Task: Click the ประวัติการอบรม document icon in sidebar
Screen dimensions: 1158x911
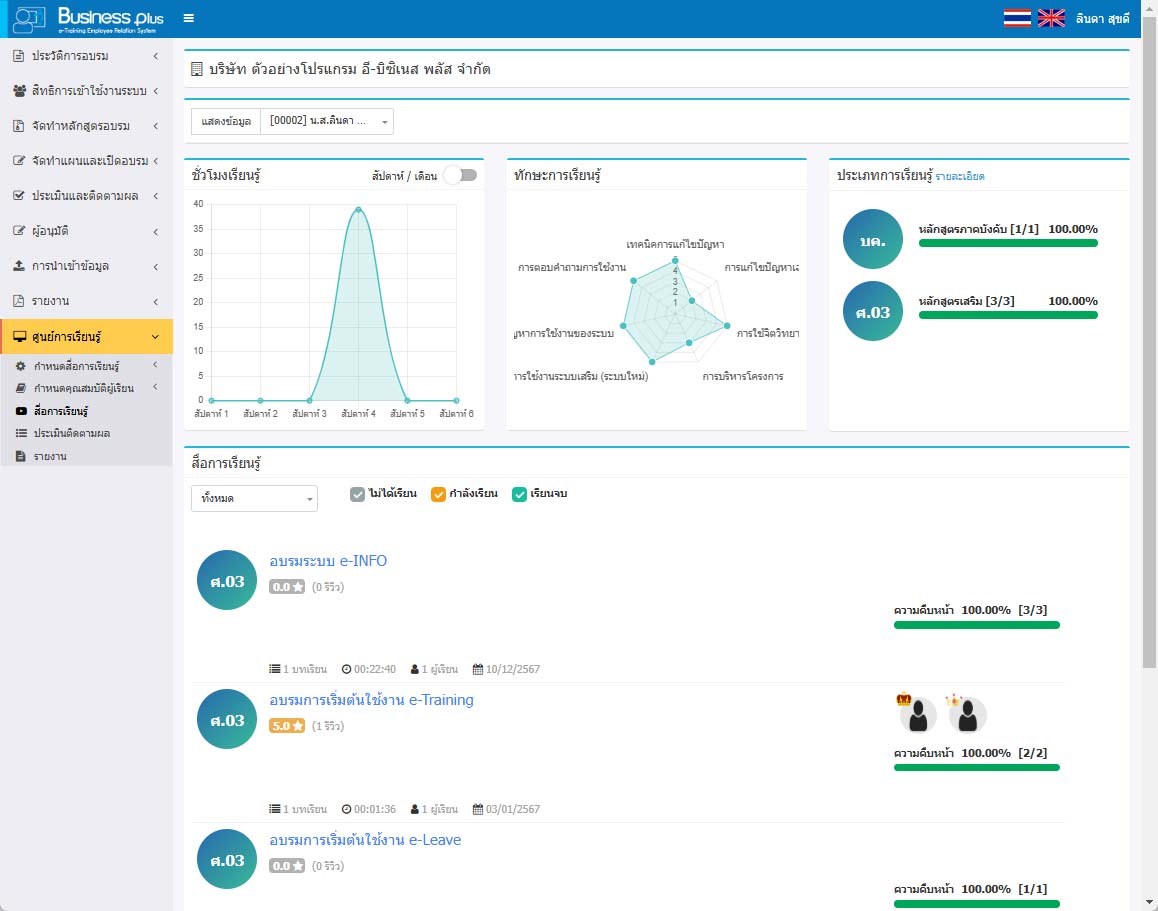Action: [19, 56]
